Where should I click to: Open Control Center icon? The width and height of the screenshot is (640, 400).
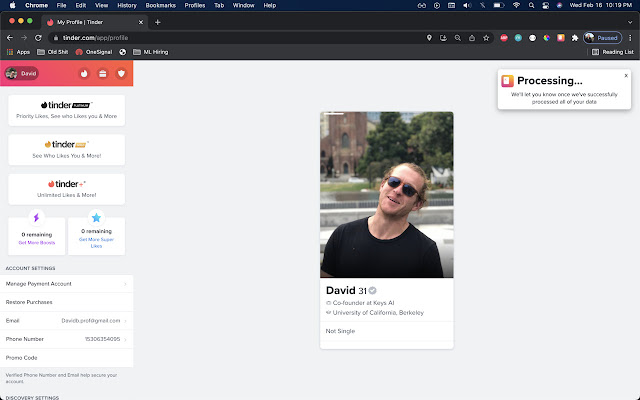545,5
